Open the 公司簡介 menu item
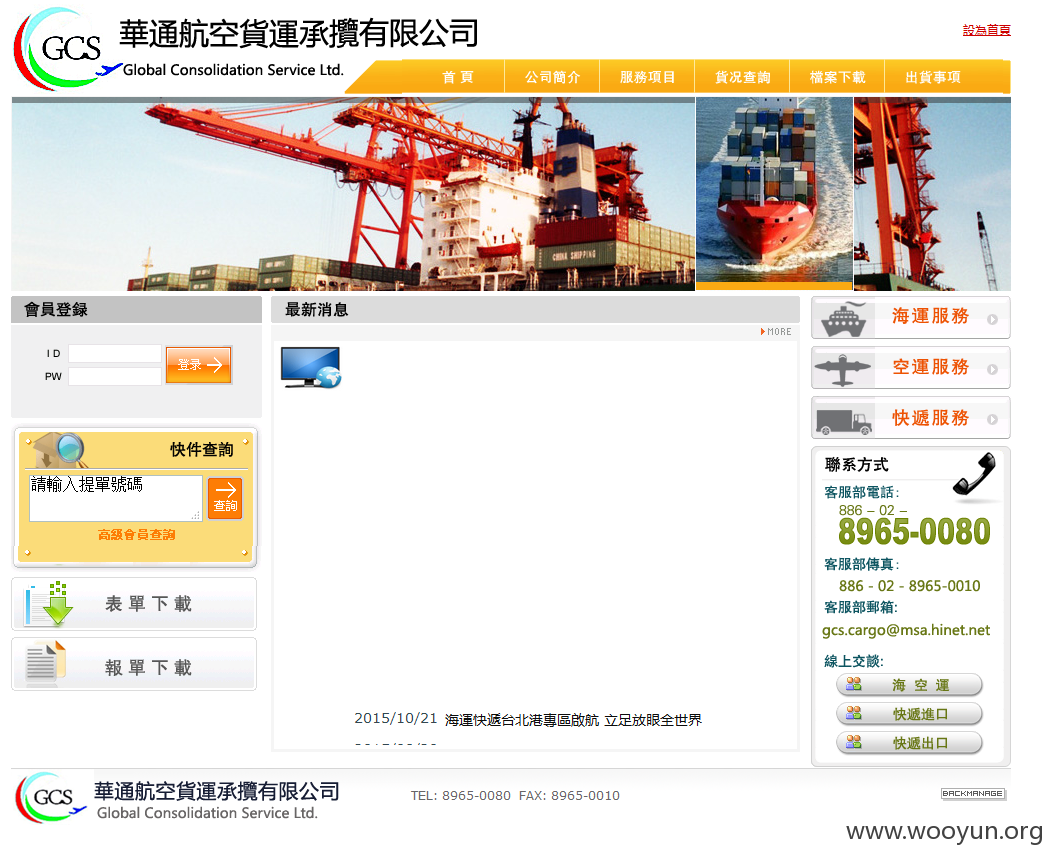 552,77
